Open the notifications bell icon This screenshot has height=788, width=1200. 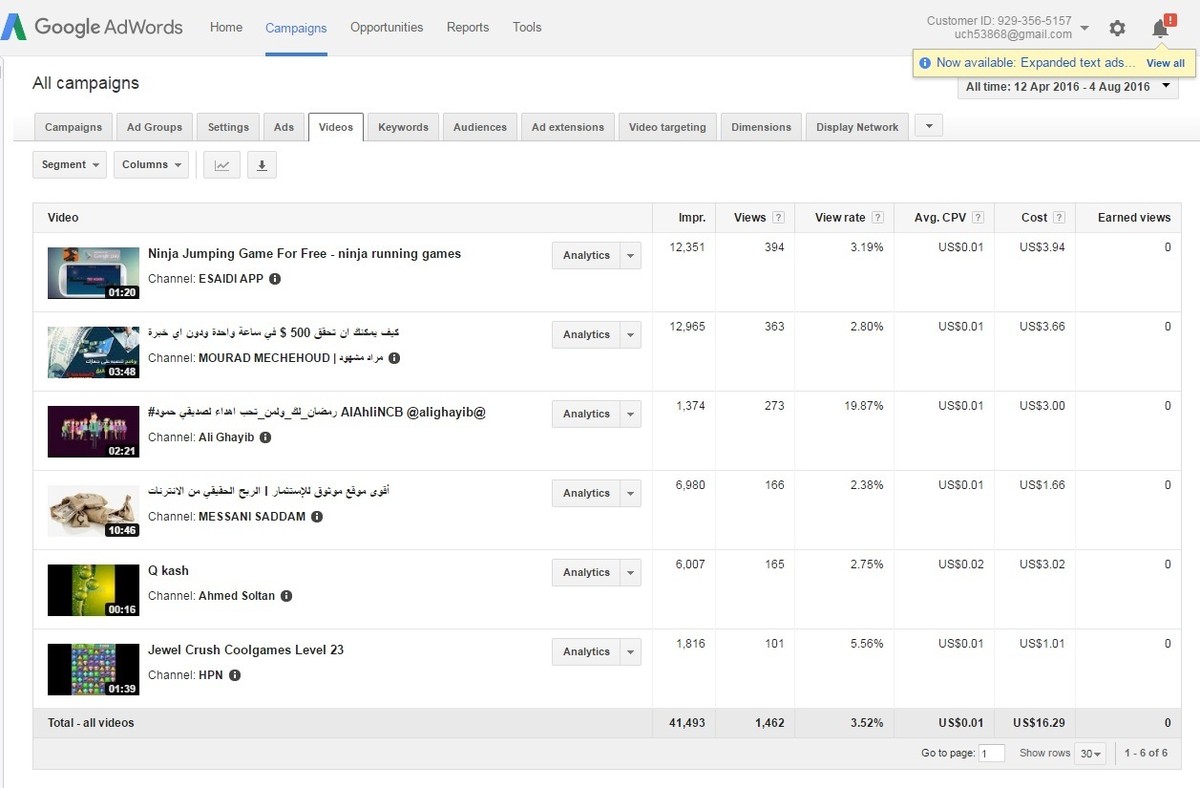coord(1160,28)
